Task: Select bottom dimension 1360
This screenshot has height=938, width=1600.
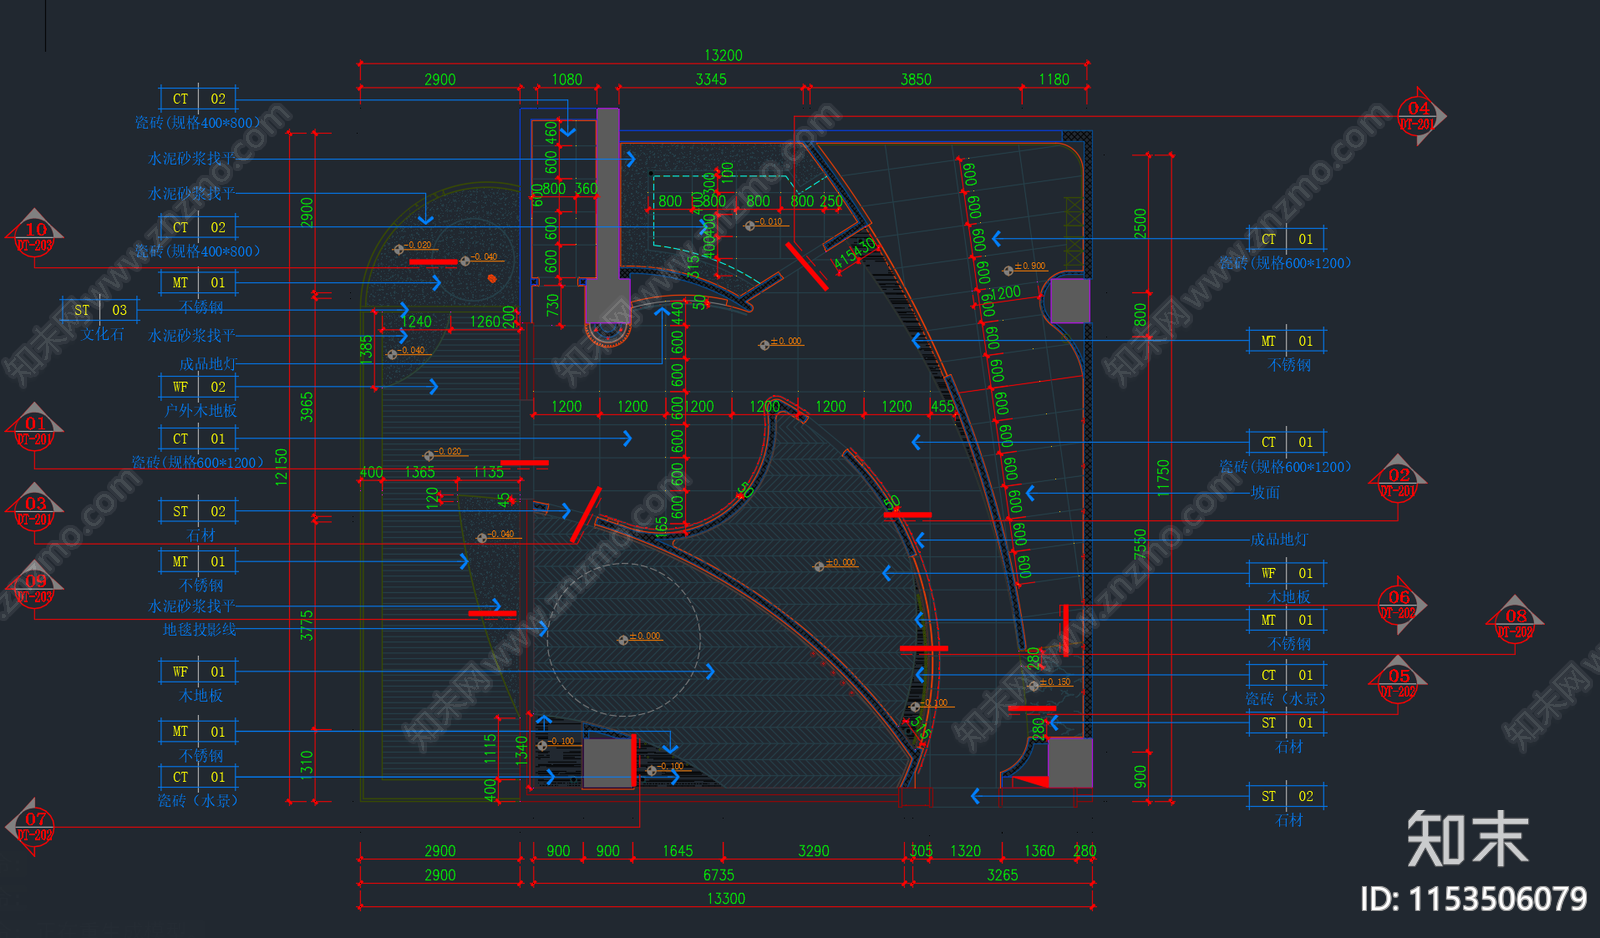Action: (x=1039, y=851)
